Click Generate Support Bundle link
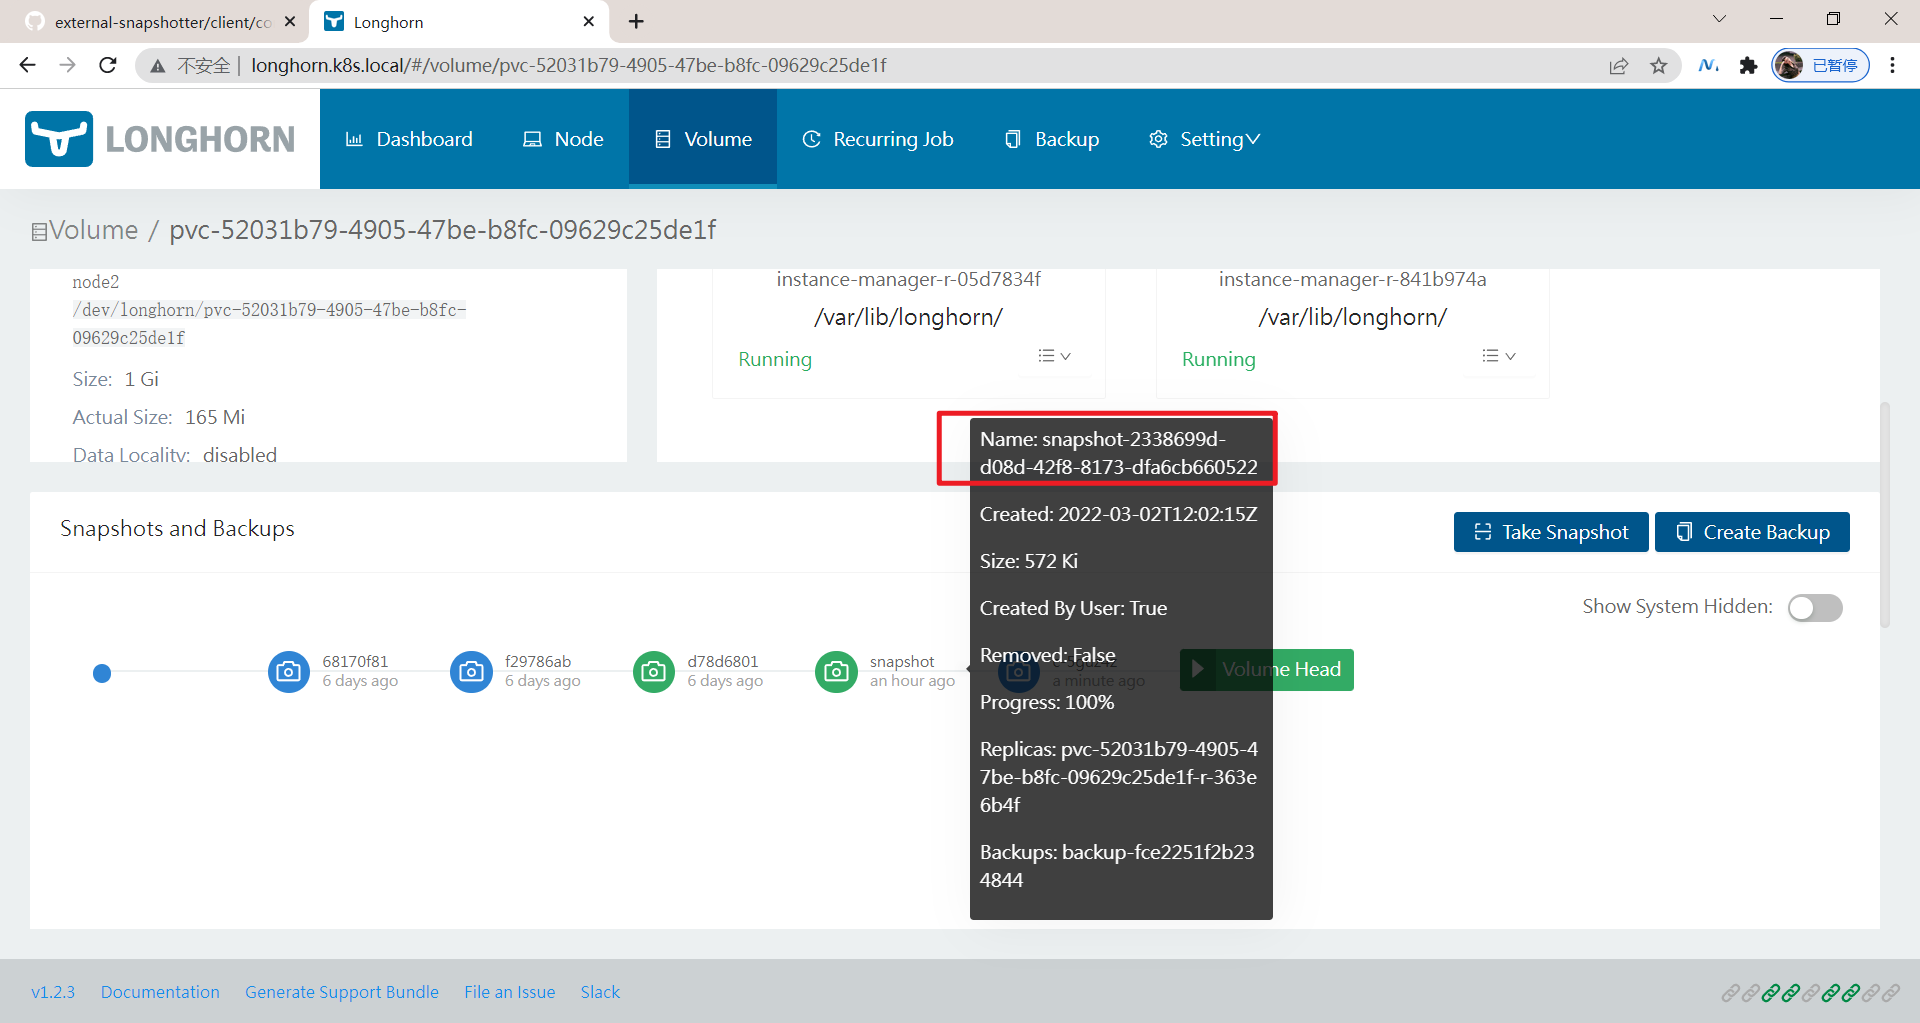Viewport: 1920px width, 1023px height. click(x=342, y=992)
